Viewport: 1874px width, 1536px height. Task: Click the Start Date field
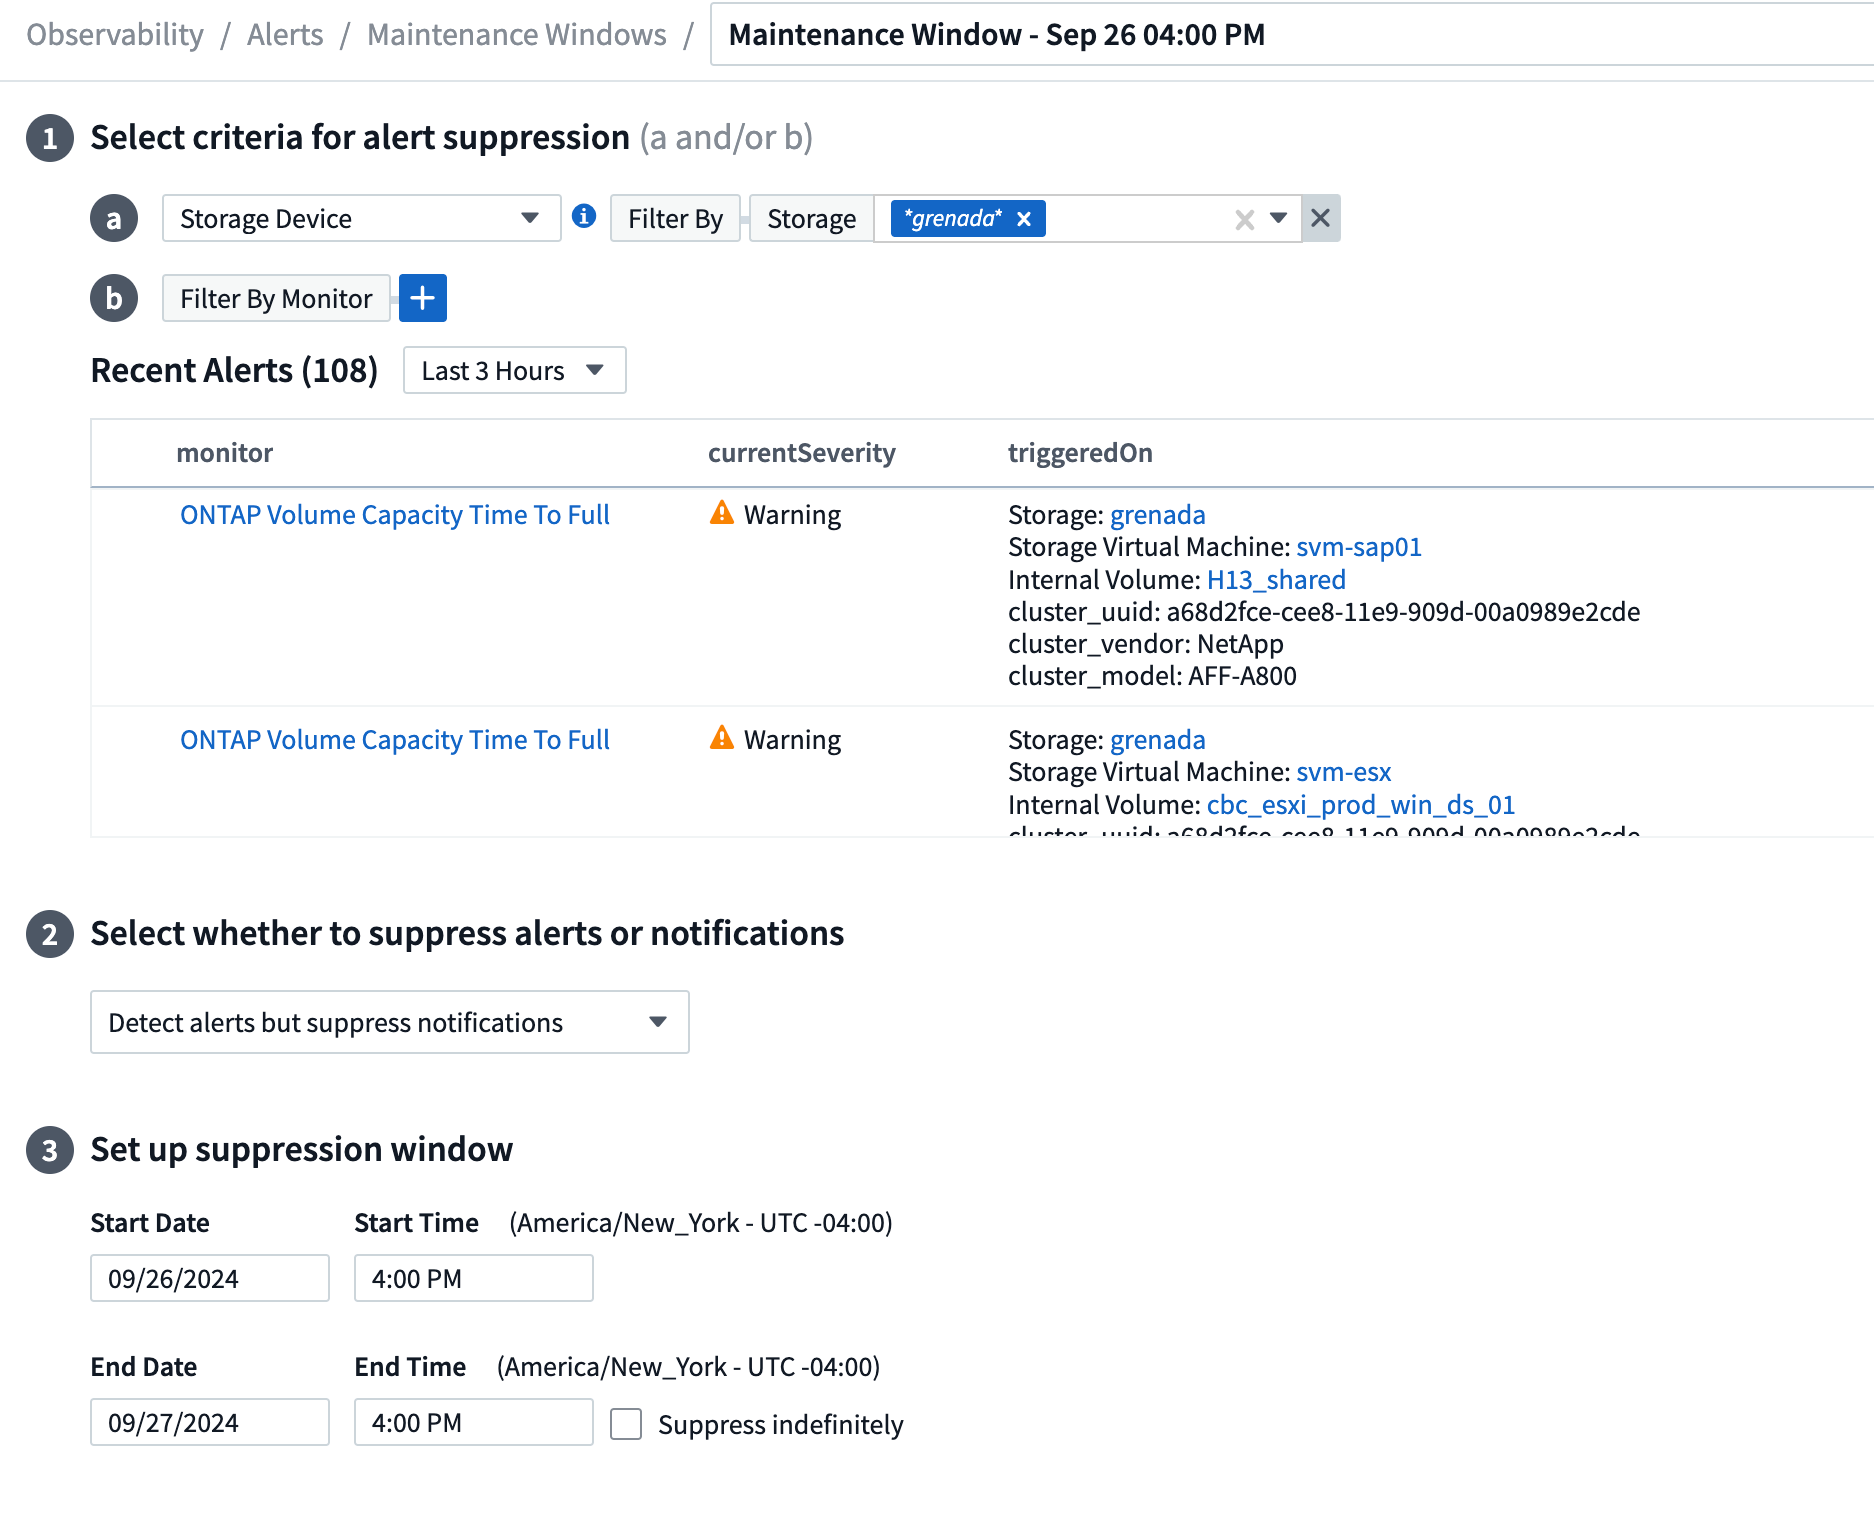(209, 1278)
